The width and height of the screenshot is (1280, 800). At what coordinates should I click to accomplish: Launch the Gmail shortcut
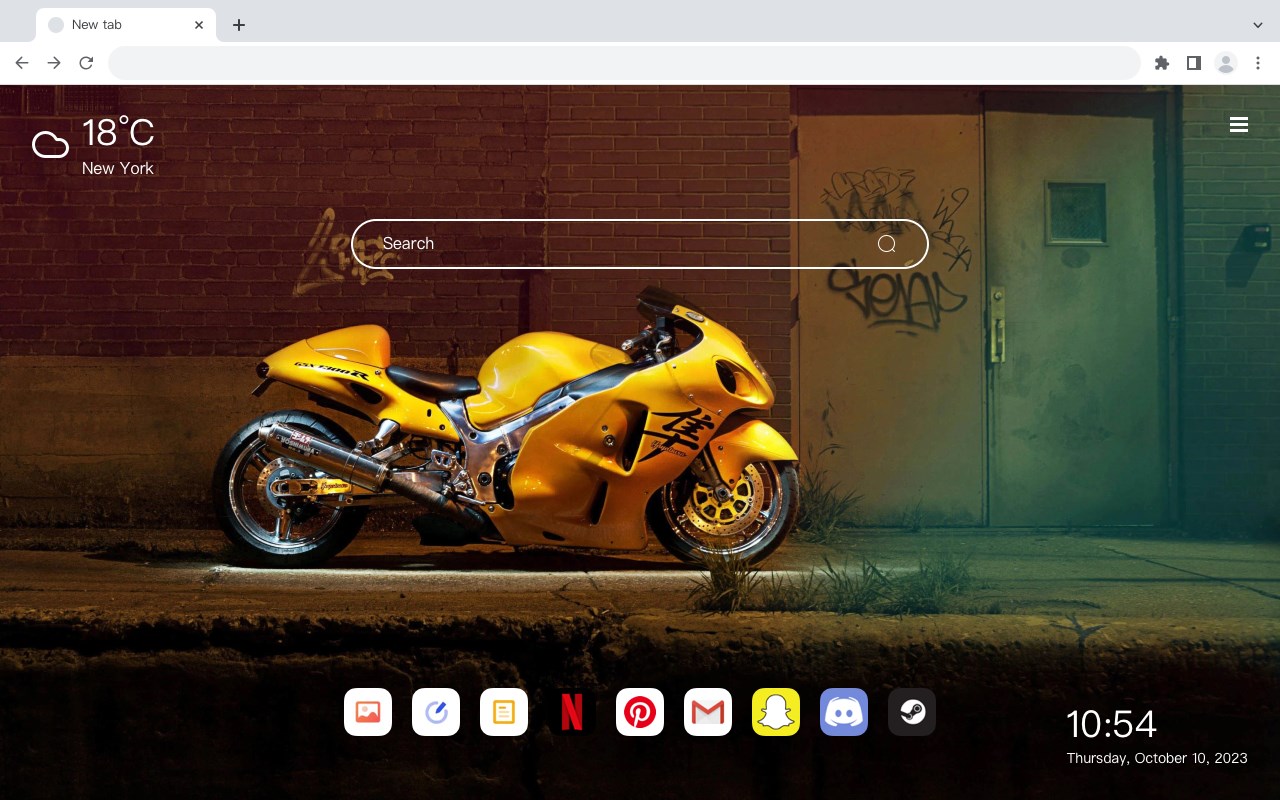708,712
